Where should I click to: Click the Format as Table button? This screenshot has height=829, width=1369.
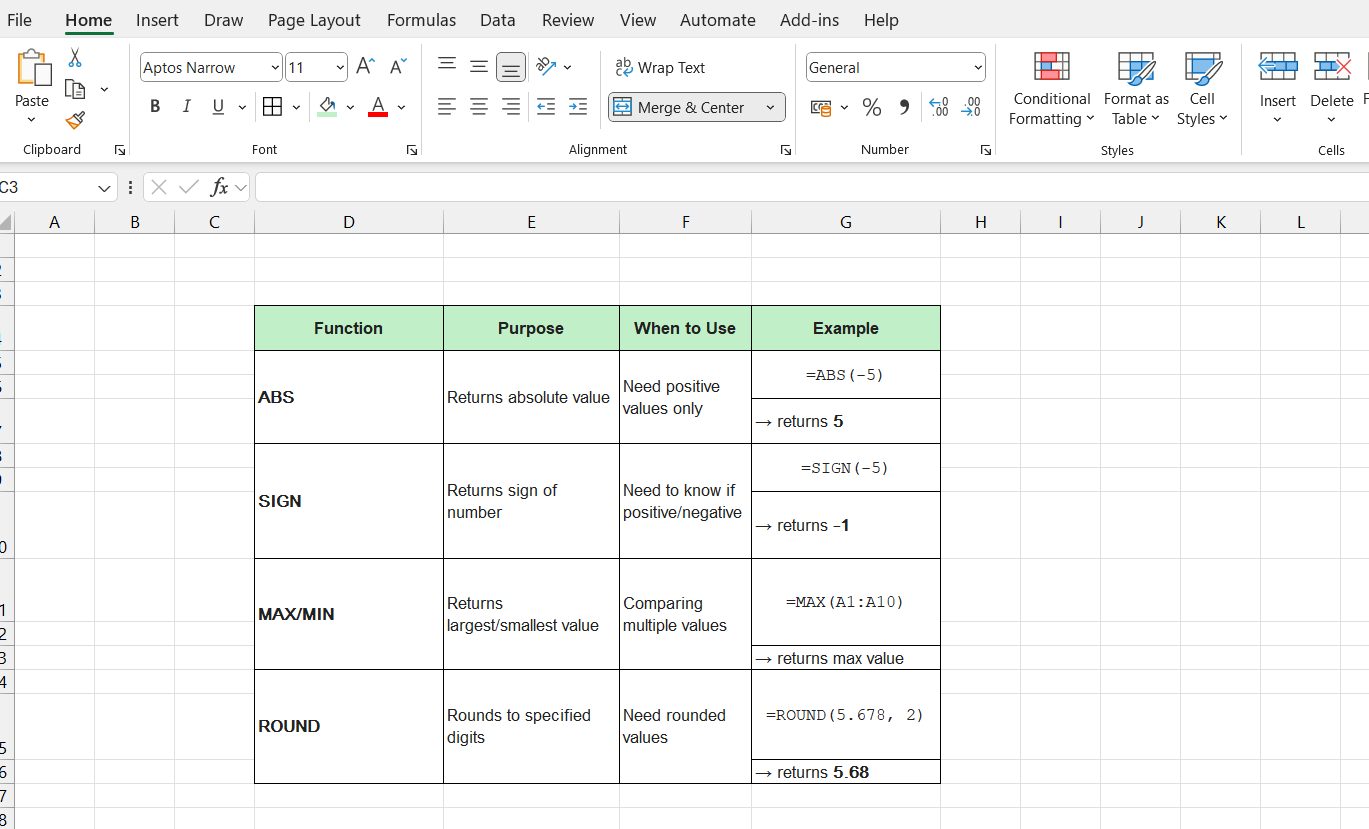pos(1136,89)
